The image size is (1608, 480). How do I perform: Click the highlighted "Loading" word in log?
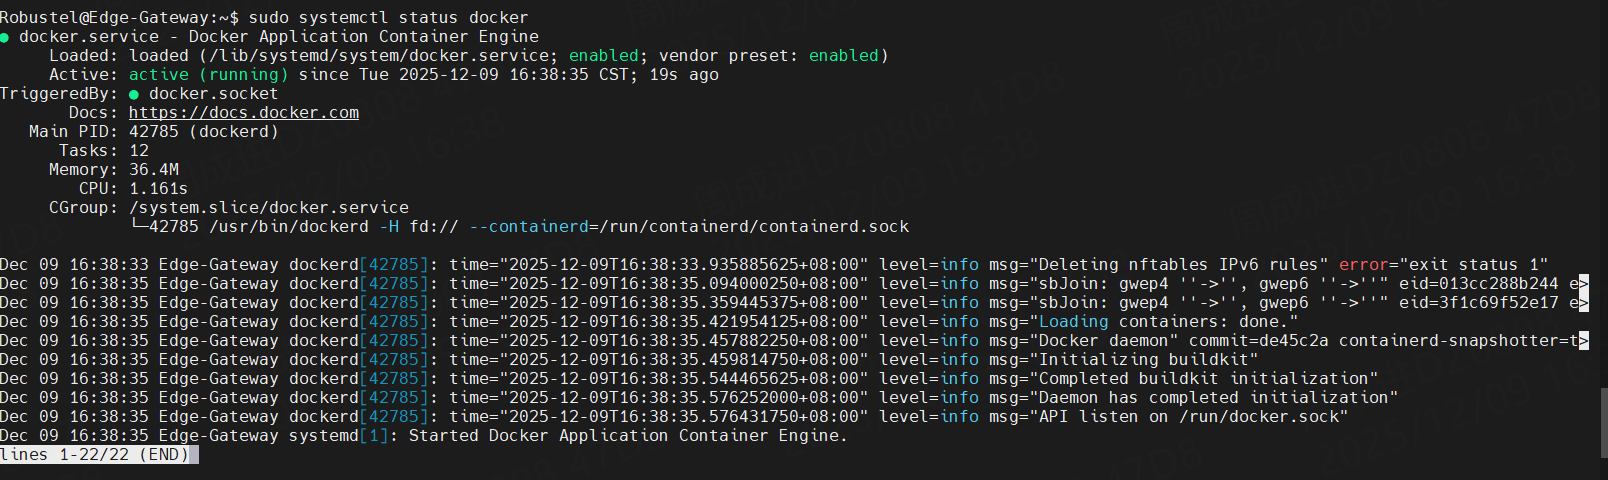pos(1073,322)
